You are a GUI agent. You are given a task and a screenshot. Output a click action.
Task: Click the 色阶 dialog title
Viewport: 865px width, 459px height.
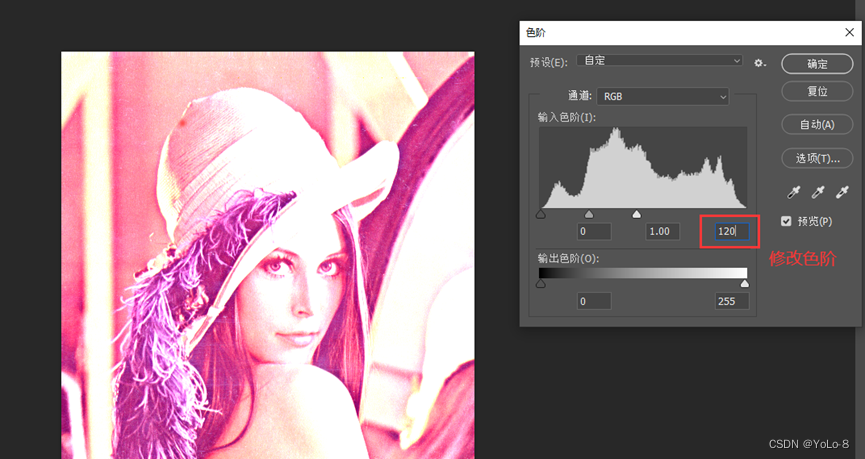536,33
